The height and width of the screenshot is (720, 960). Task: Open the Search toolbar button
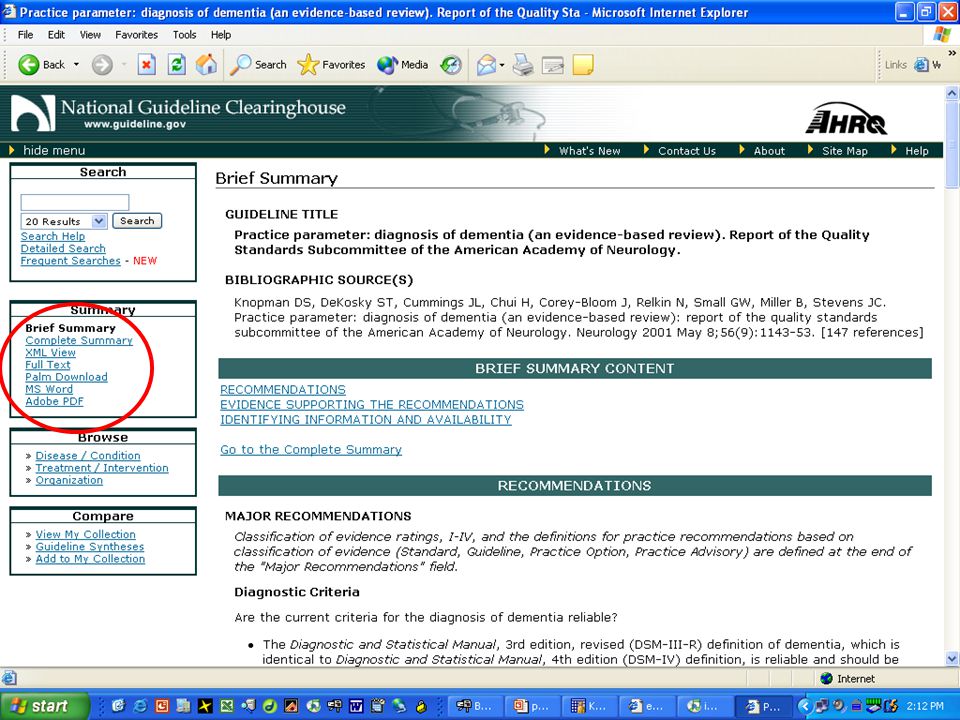point(258,64)
